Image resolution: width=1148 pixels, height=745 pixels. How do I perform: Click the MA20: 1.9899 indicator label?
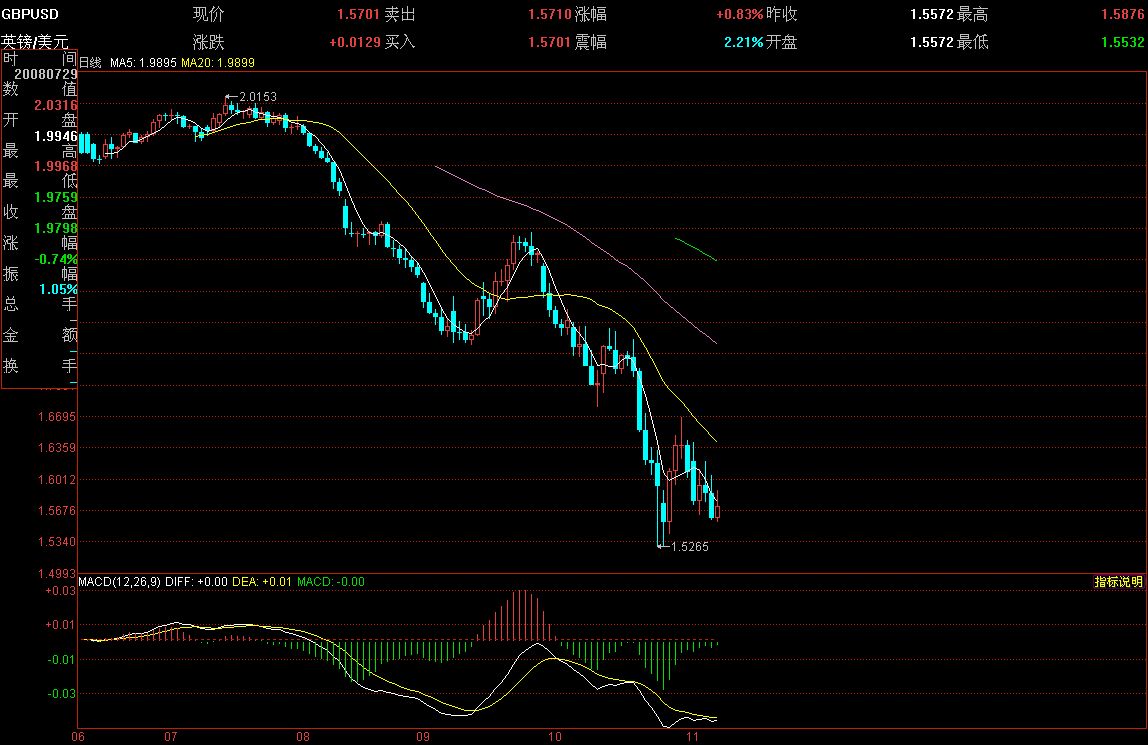(217, 63)
